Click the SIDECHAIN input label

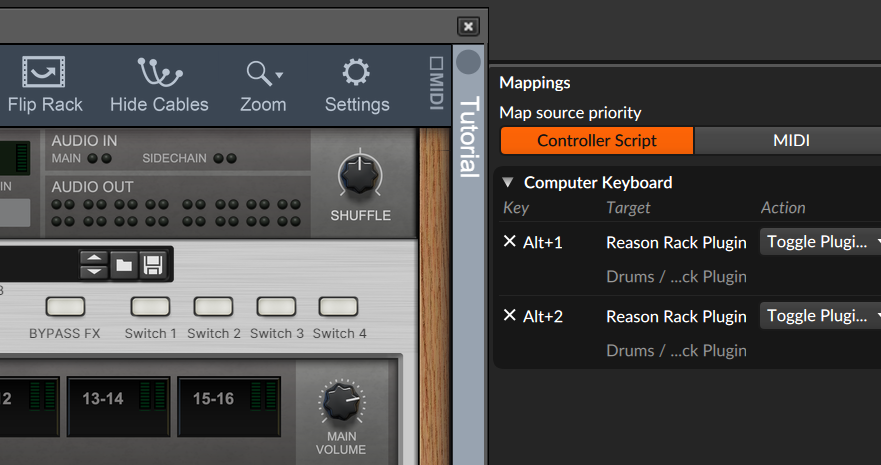click(174, 158)
